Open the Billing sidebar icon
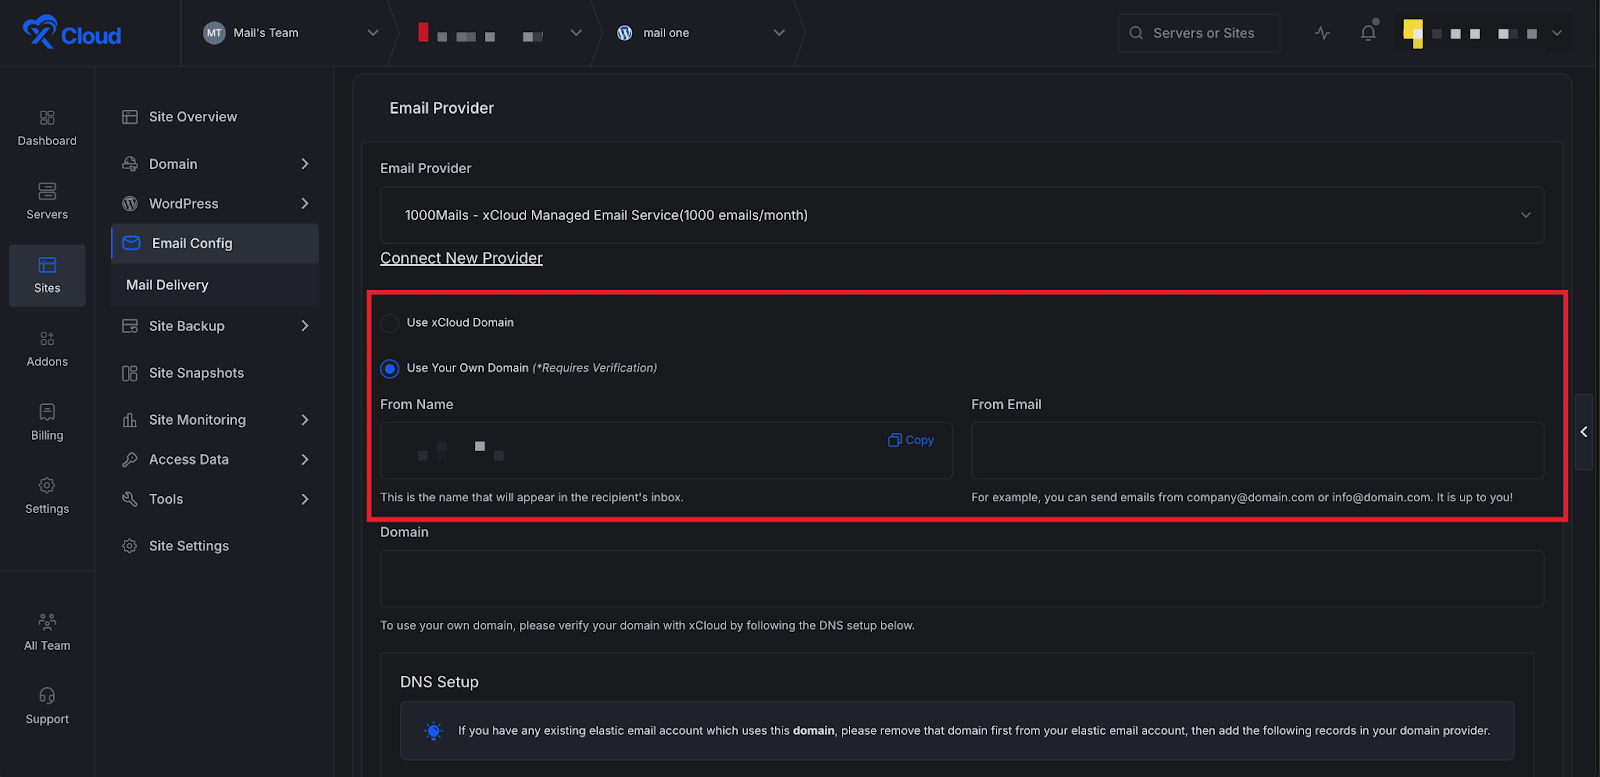 (47, 412)
